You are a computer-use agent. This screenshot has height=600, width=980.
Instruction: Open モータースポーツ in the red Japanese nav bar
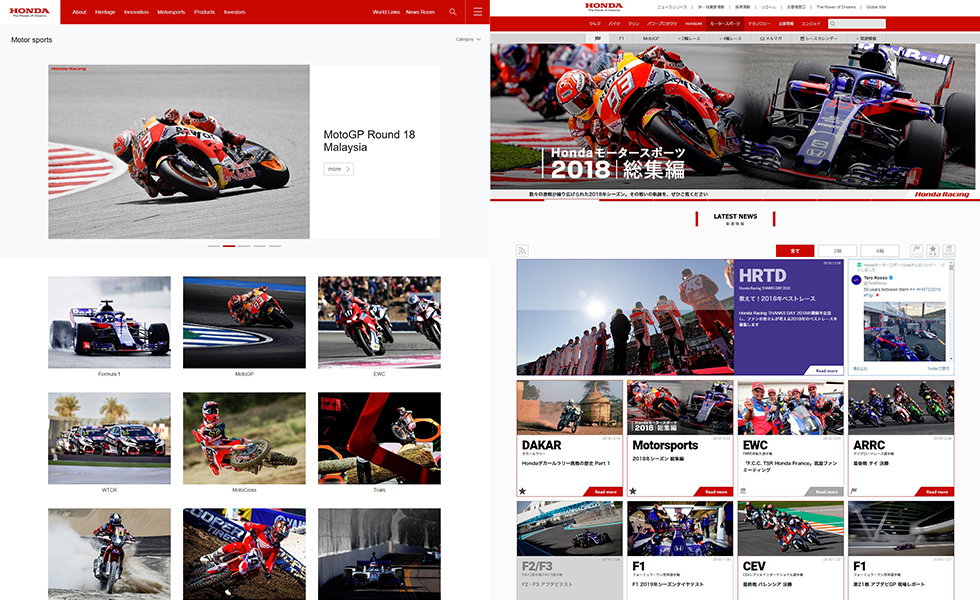(725, 24)
